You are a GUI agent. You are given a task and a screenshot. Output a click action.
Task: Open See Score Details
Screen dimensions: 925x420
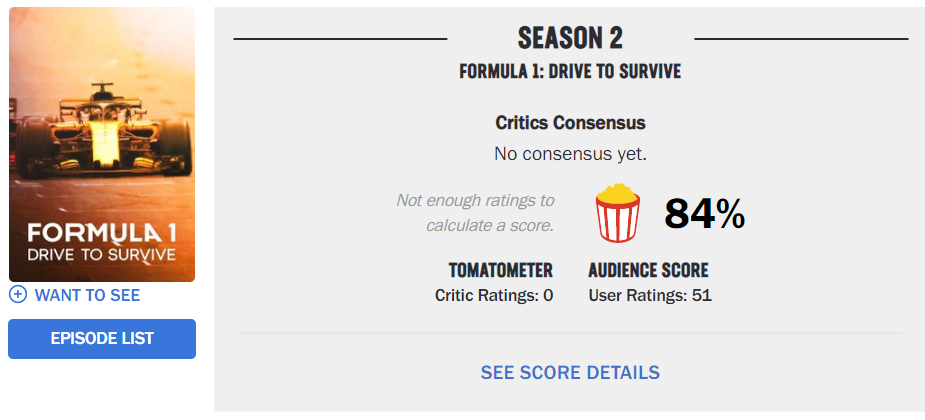pyautogui.click(x=570, y=372)
